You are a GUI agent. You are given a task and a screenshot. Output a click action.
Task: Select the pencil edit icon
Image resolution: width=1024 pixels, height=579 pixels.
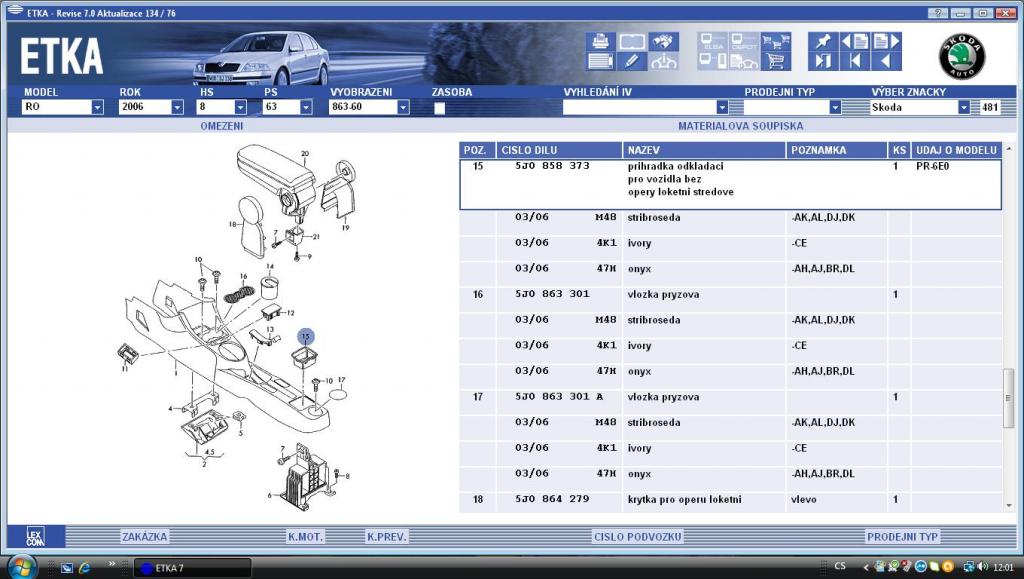click(632, 61)
